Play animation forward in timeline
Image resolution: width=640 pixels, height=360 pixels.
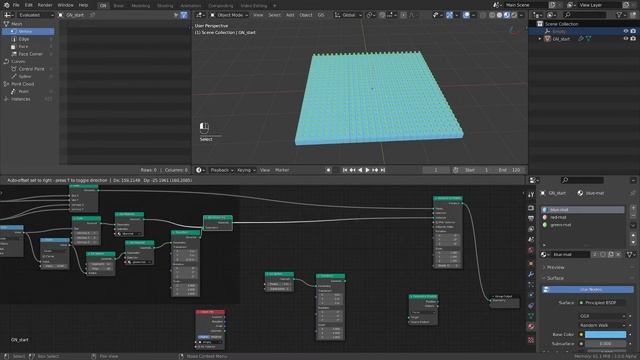click(367, 170)
